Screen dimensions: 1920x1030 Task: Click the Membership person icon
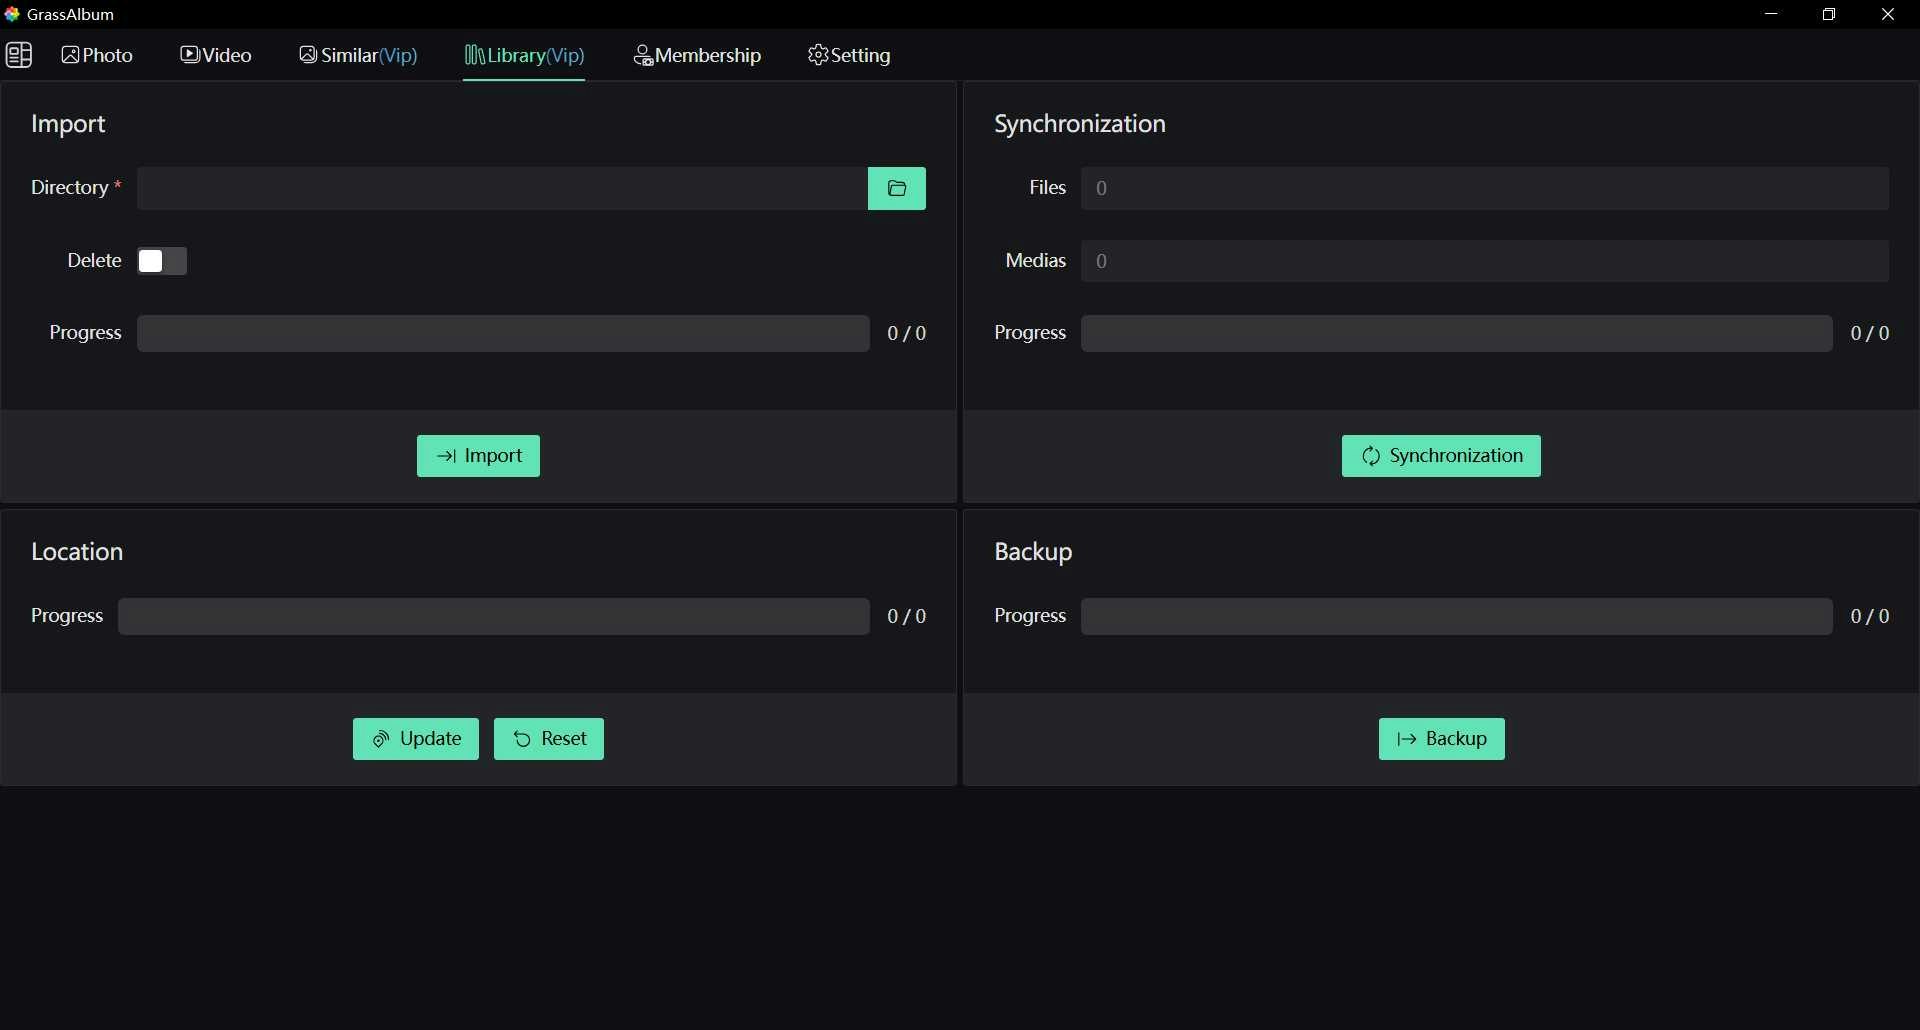tap(645, 56)
